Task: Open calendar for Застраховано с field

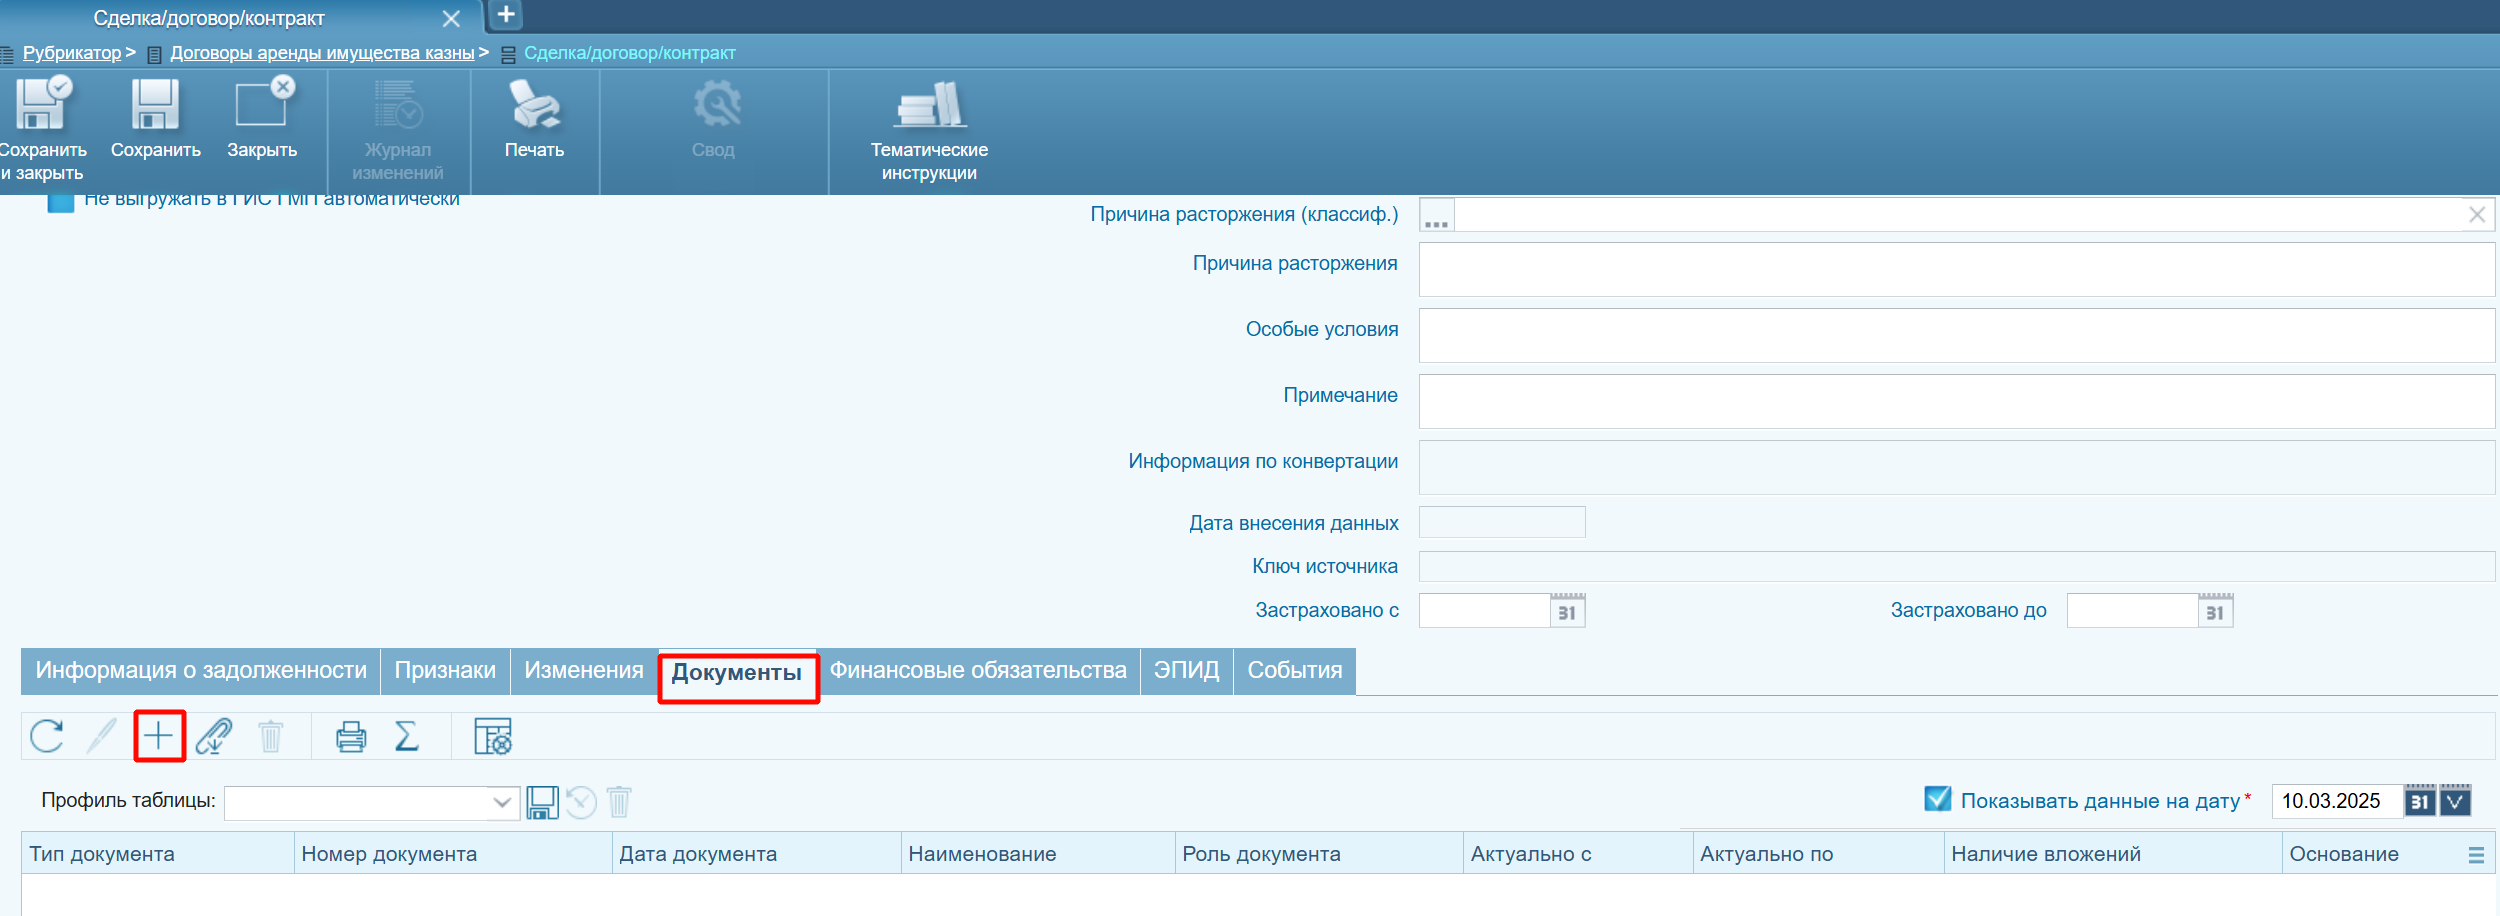Action: [1567, 611]
